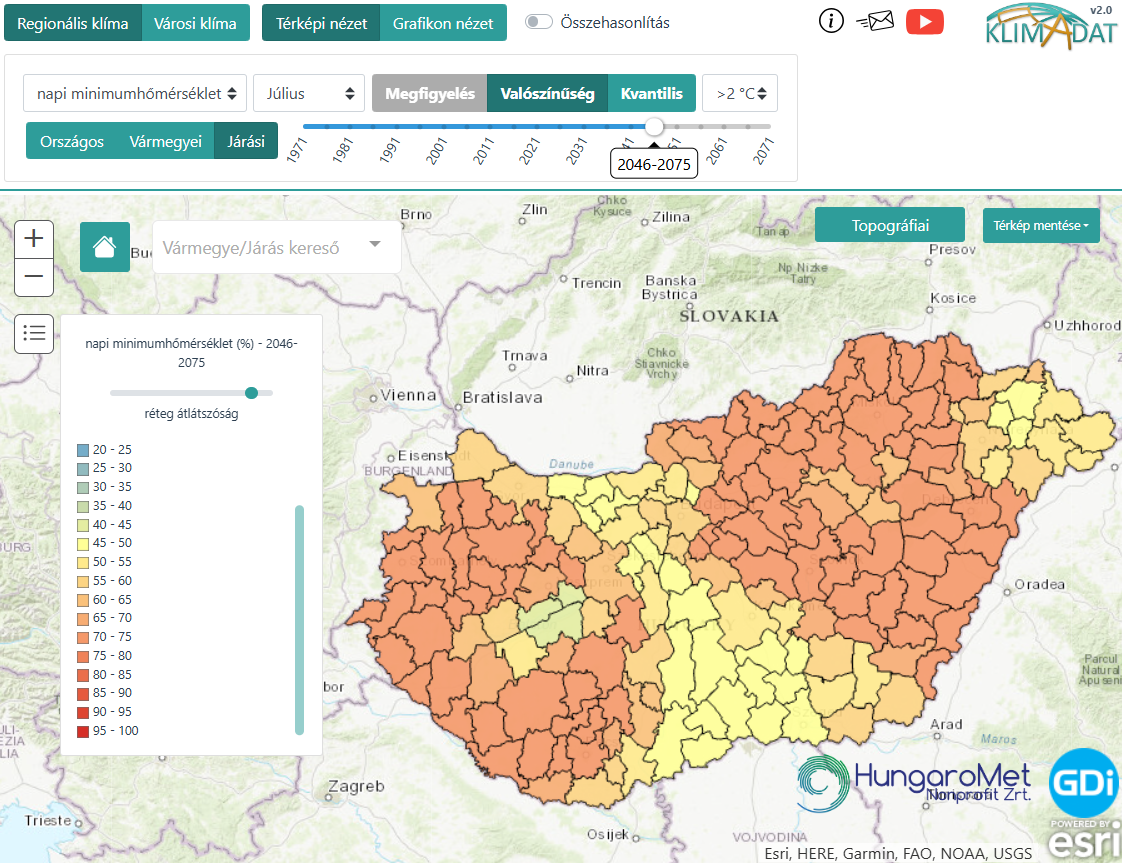Click the Bratislava label on the map
The height and width of the screenshot is (863, 1122).
click(x=502, y=397)
